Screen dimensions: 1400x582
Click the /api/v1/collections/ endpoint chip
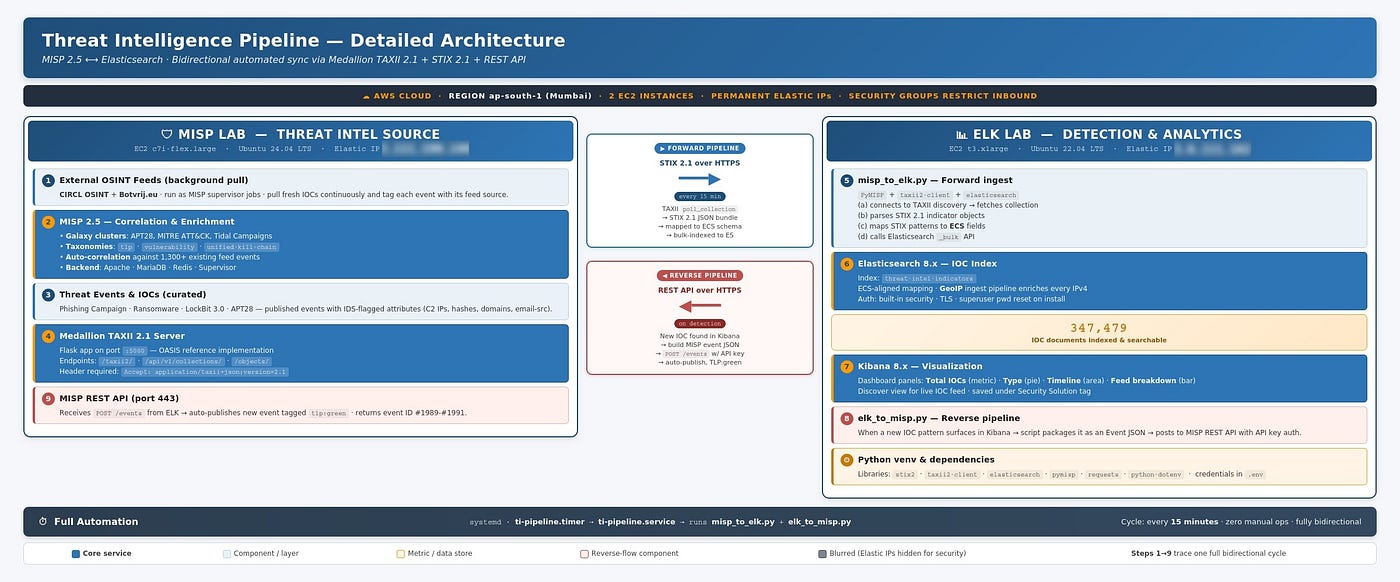coord(184,361)
